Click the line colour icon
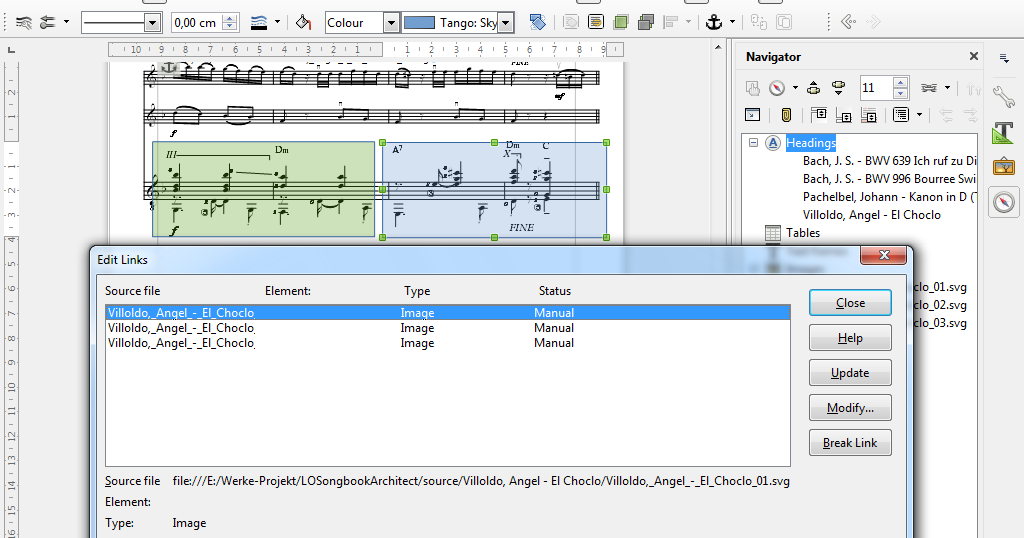Viewport: 1024px width, 538px height. point(259,23)
